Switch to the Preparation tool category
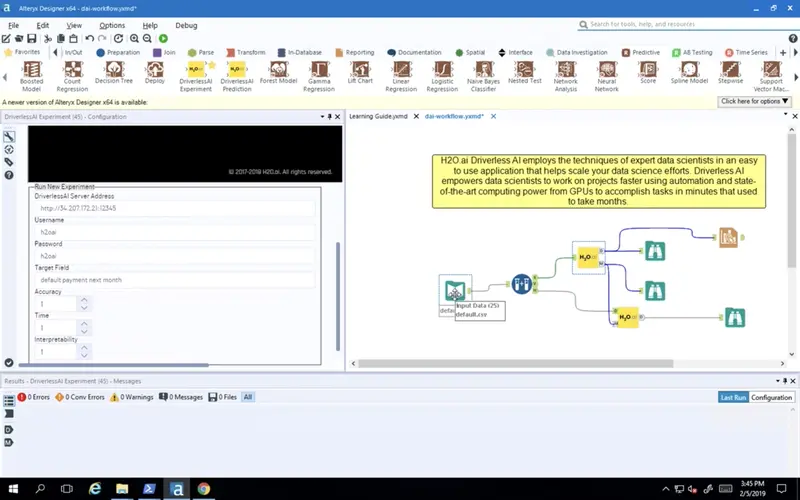The width and height of the screenshot is (800, 500). pos(118,52)
